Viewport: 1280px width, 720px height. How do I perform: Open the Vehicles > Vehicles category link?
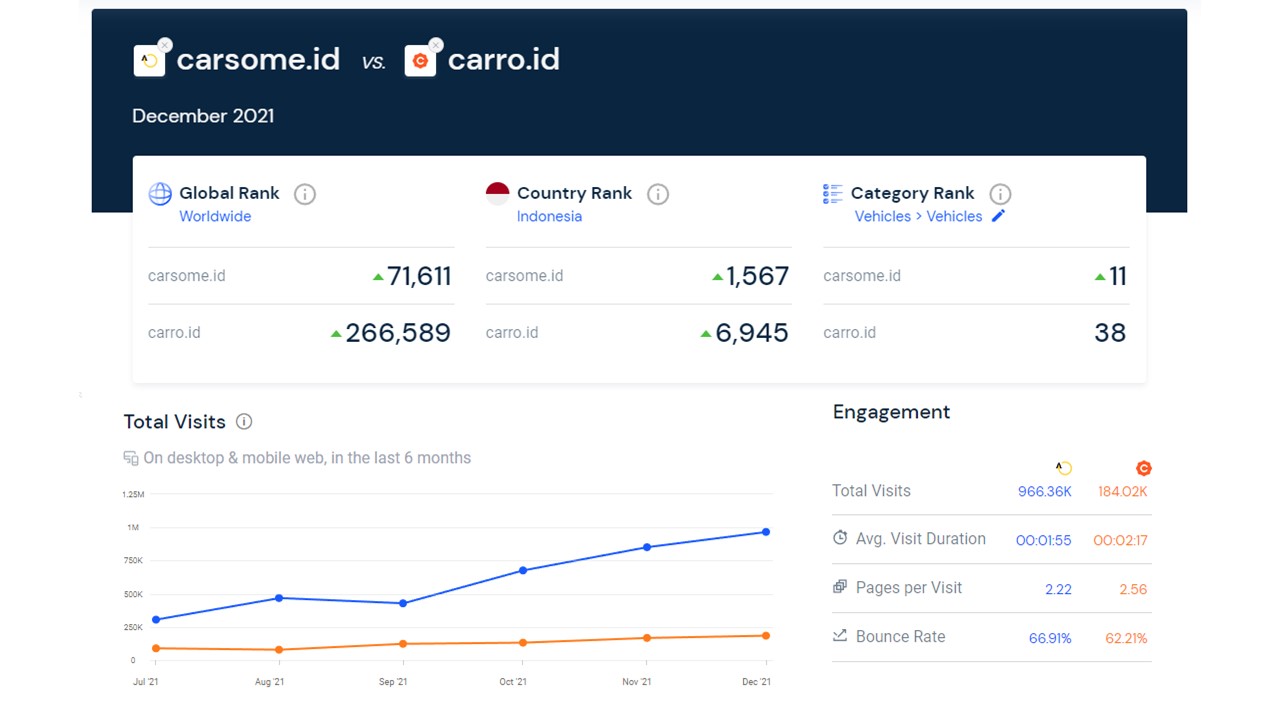point(918,216)
